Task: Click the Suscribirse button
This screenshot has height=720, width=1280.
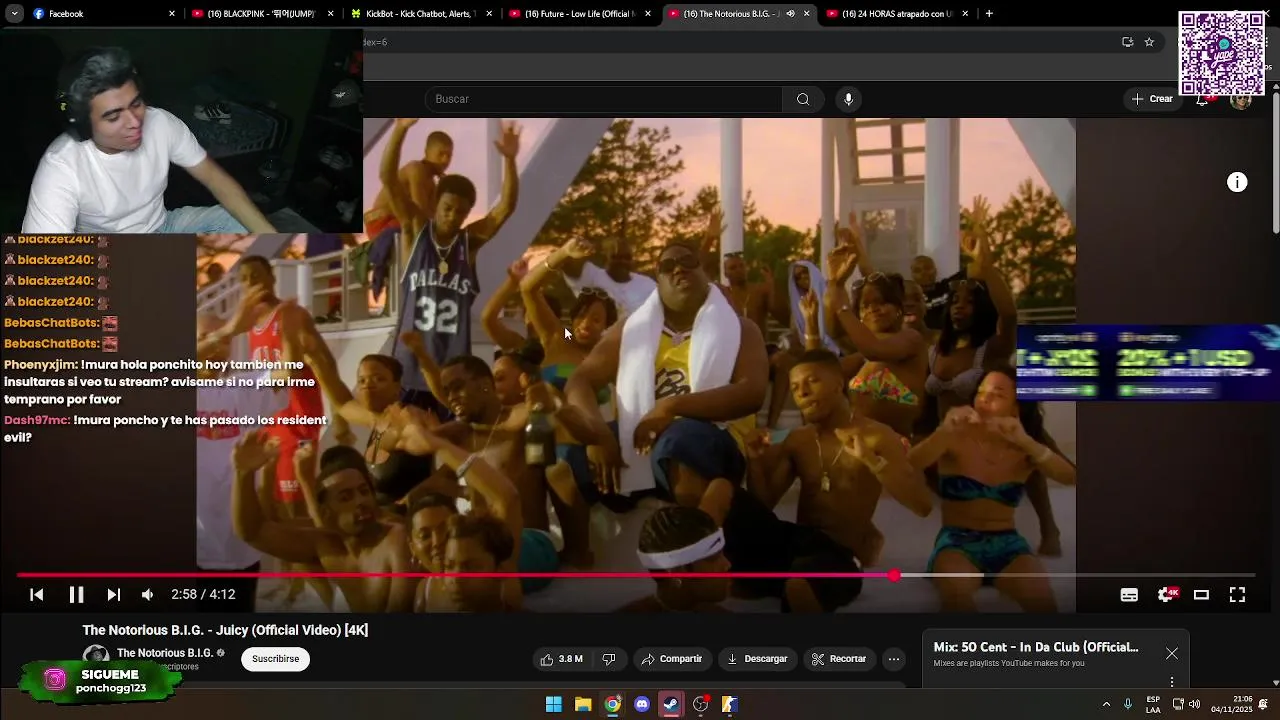Action: coord(276,659)
